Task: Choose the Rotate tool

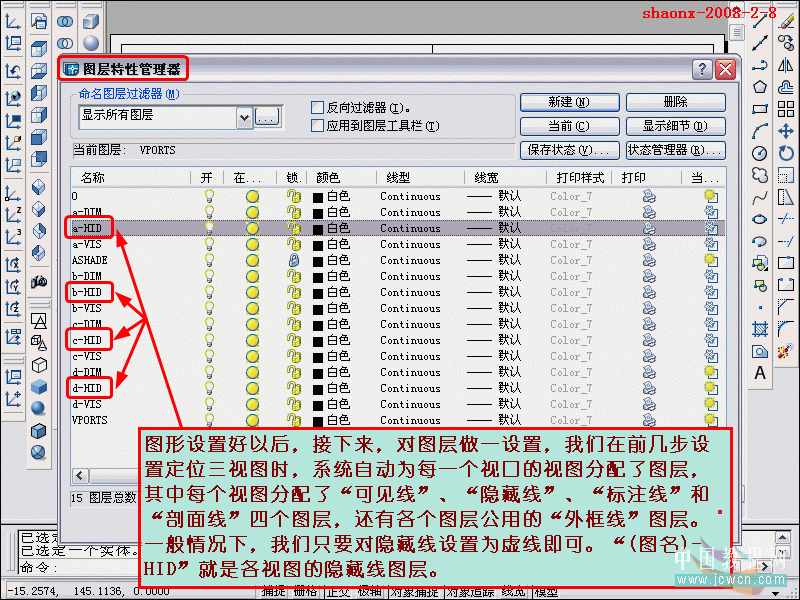Action: point(787,153)
